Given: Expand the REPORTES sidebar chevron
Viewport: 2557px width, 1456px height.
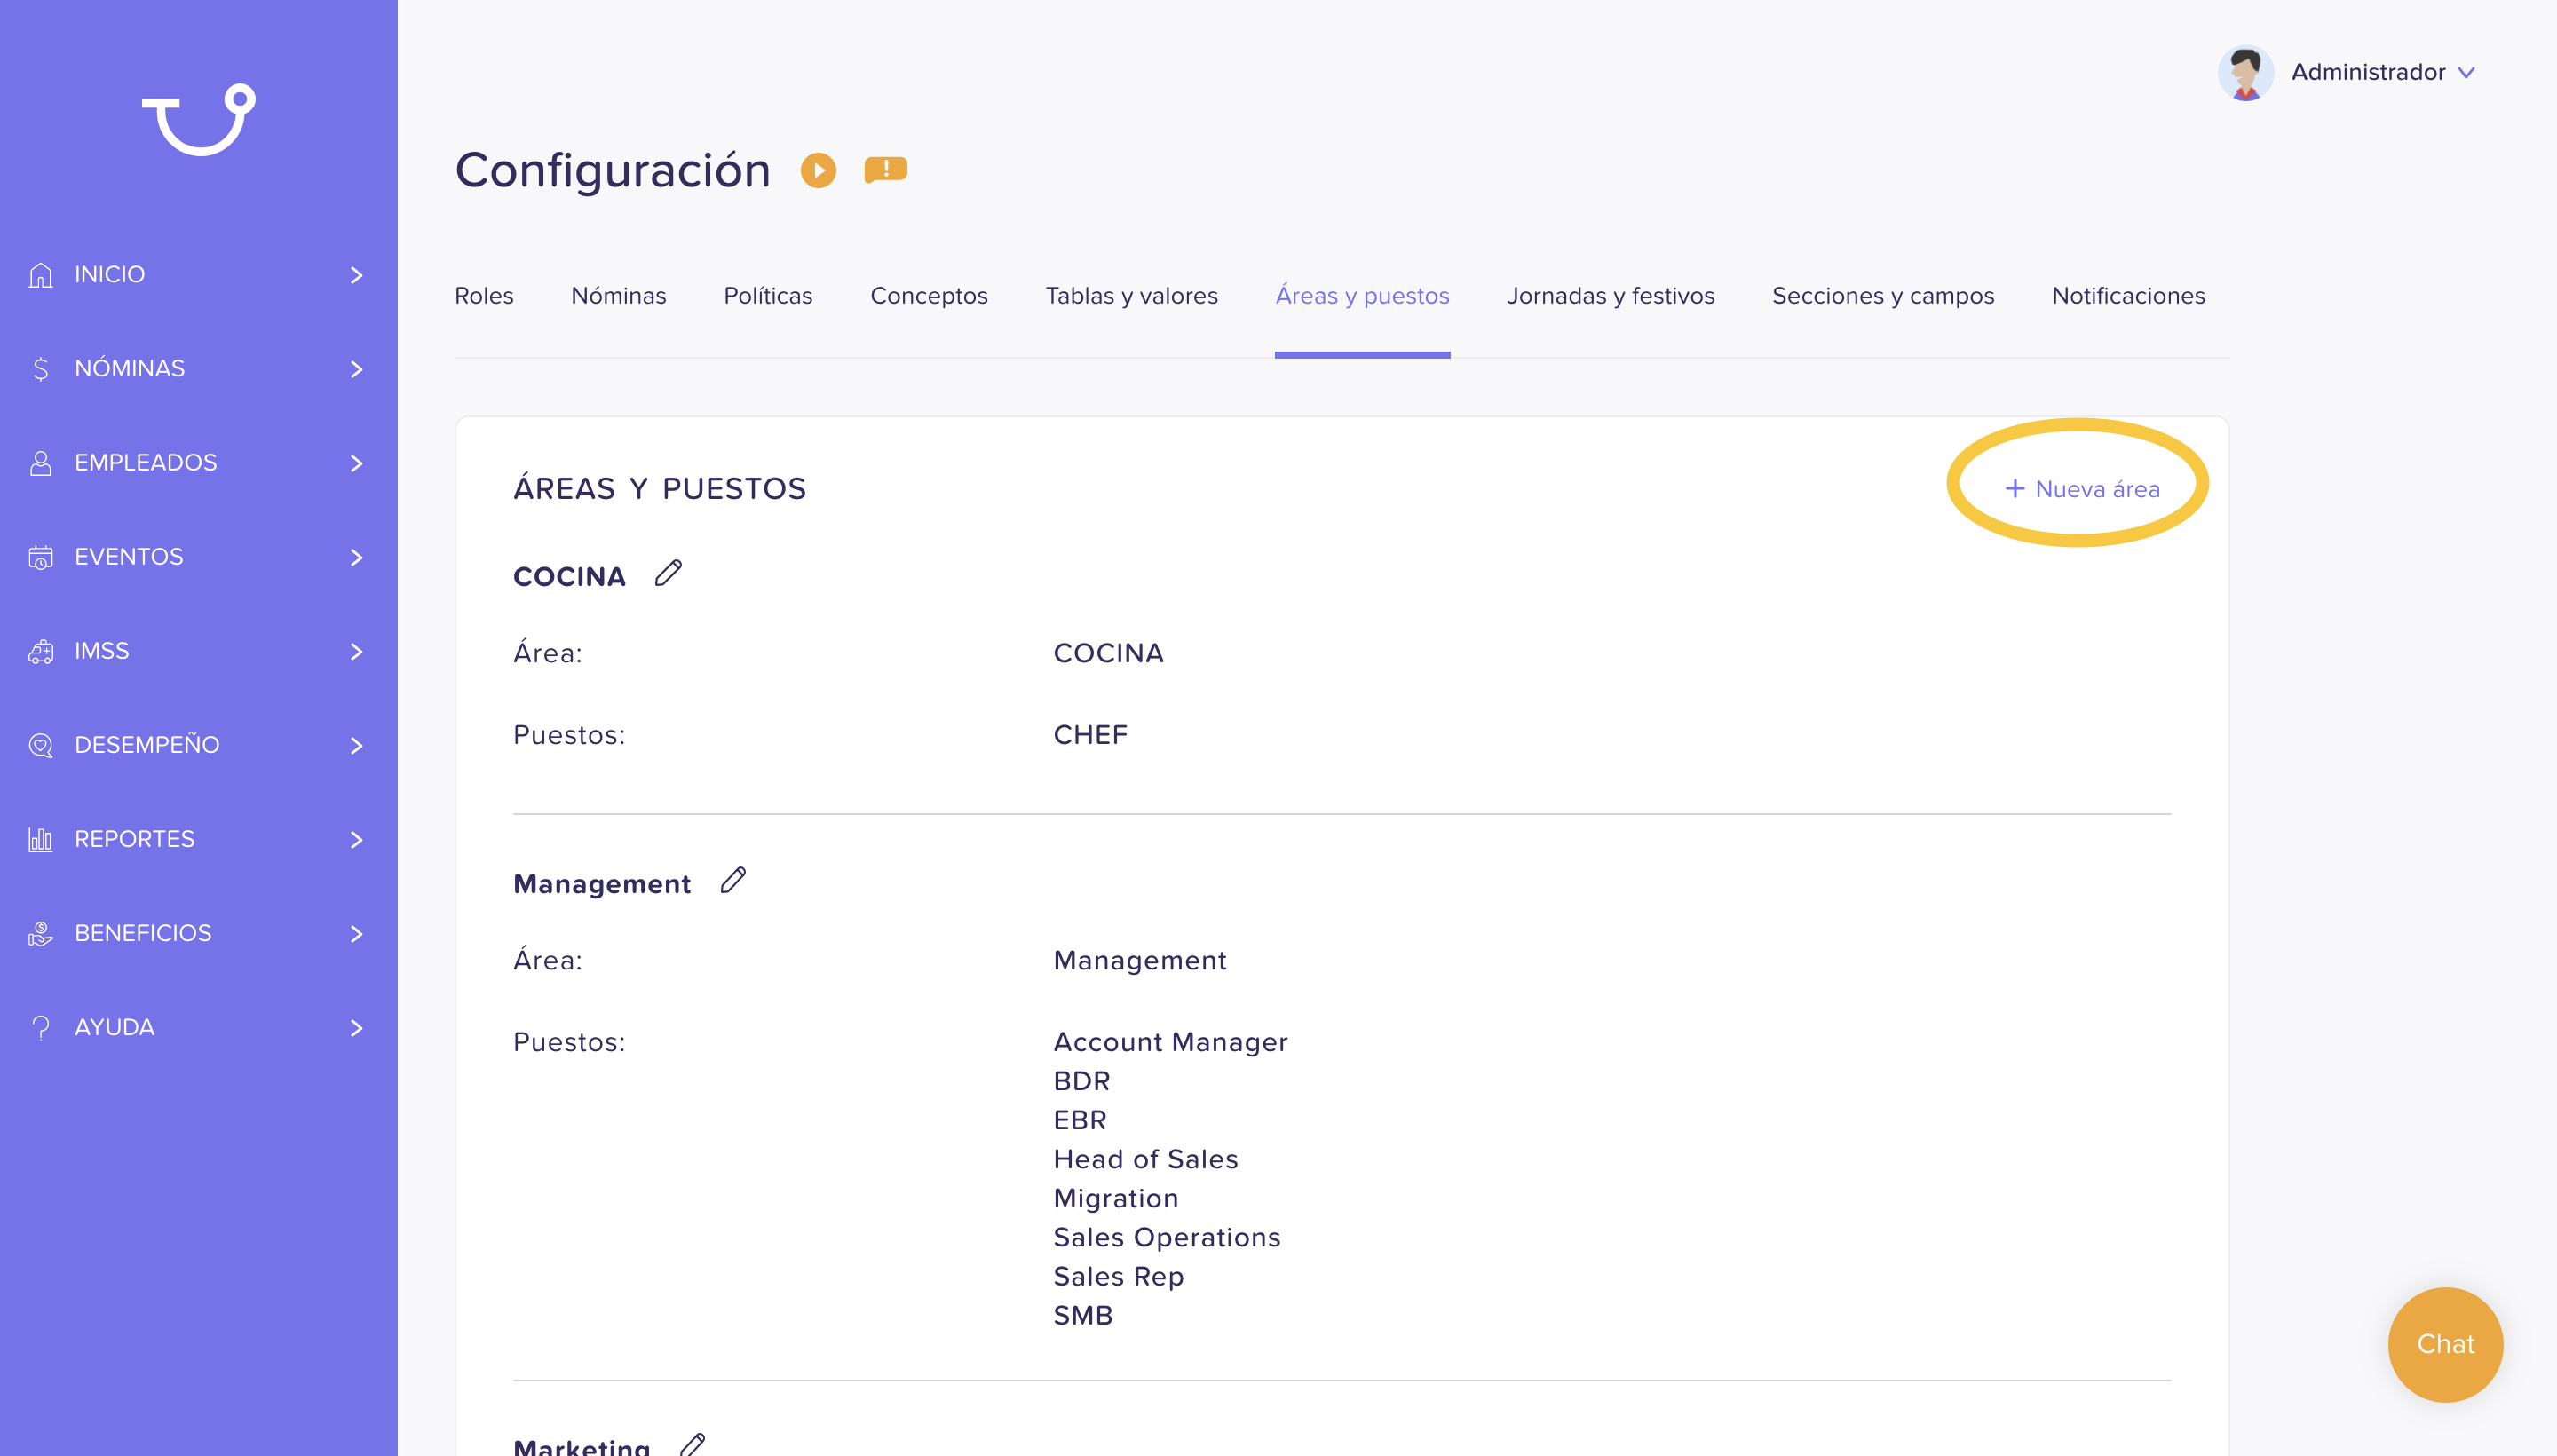Looking at the screenshot, I should click(x=356, y=840).
